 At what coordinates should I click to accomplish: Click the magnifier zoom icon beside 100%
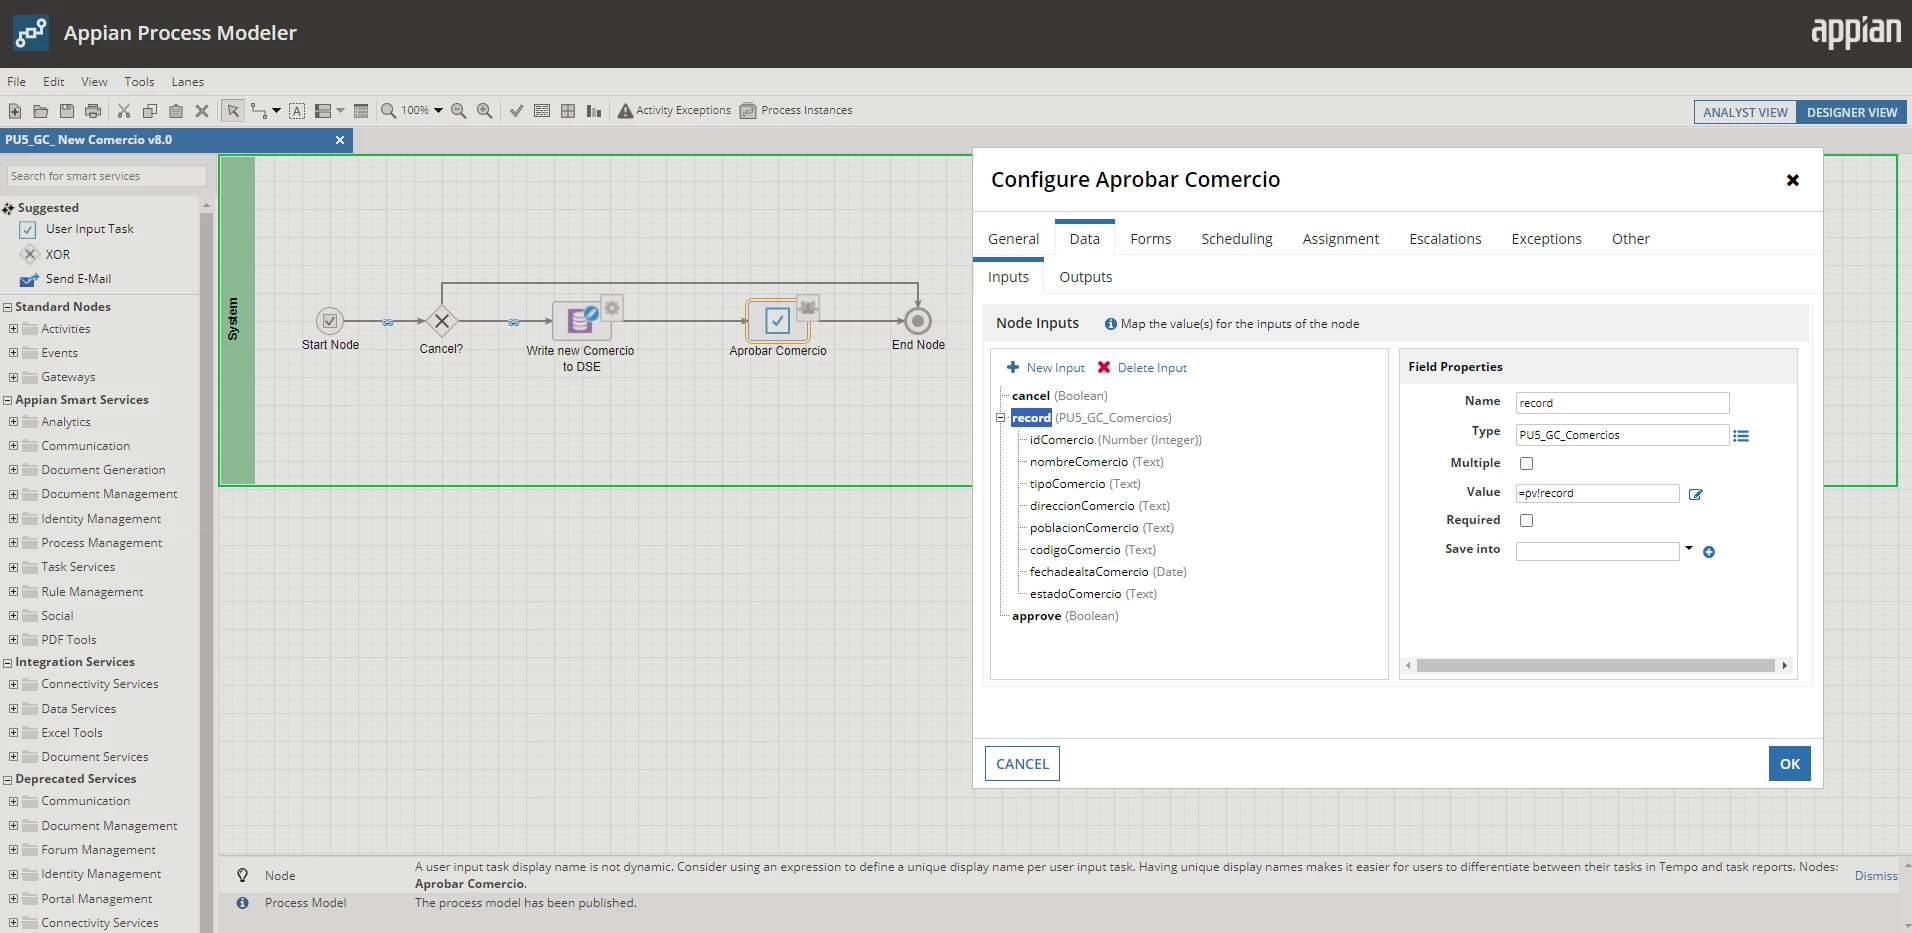click(388, 111)
